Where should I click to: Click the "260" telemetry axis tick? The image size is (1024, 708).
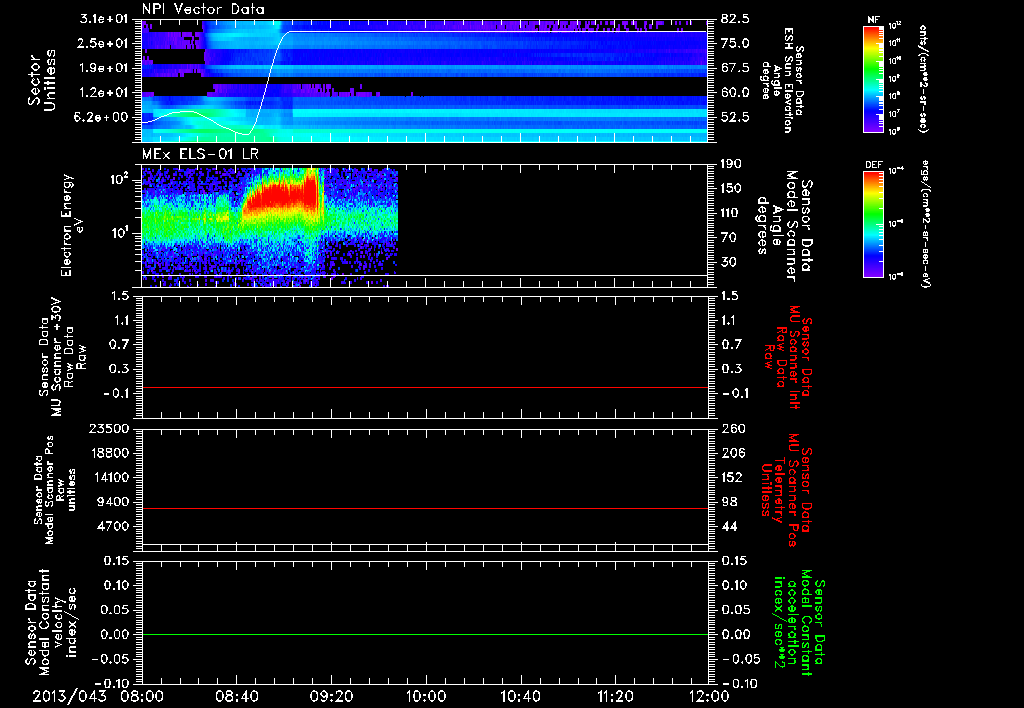[731, 429]
